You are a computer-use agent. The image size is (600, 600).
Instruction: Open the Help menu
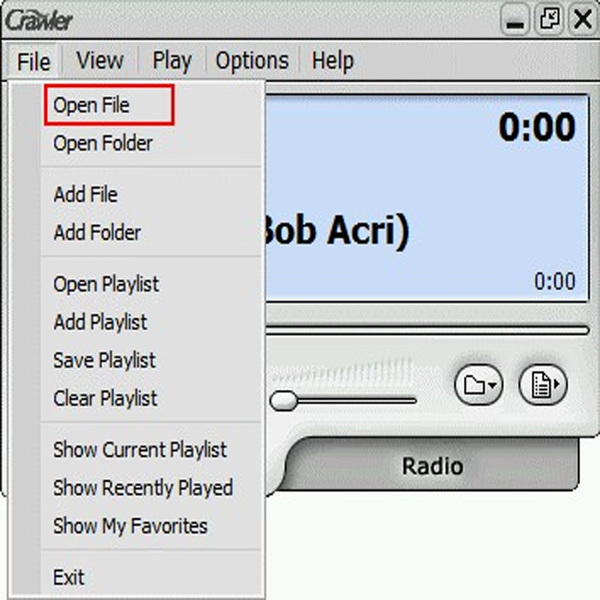coord(333,61)
